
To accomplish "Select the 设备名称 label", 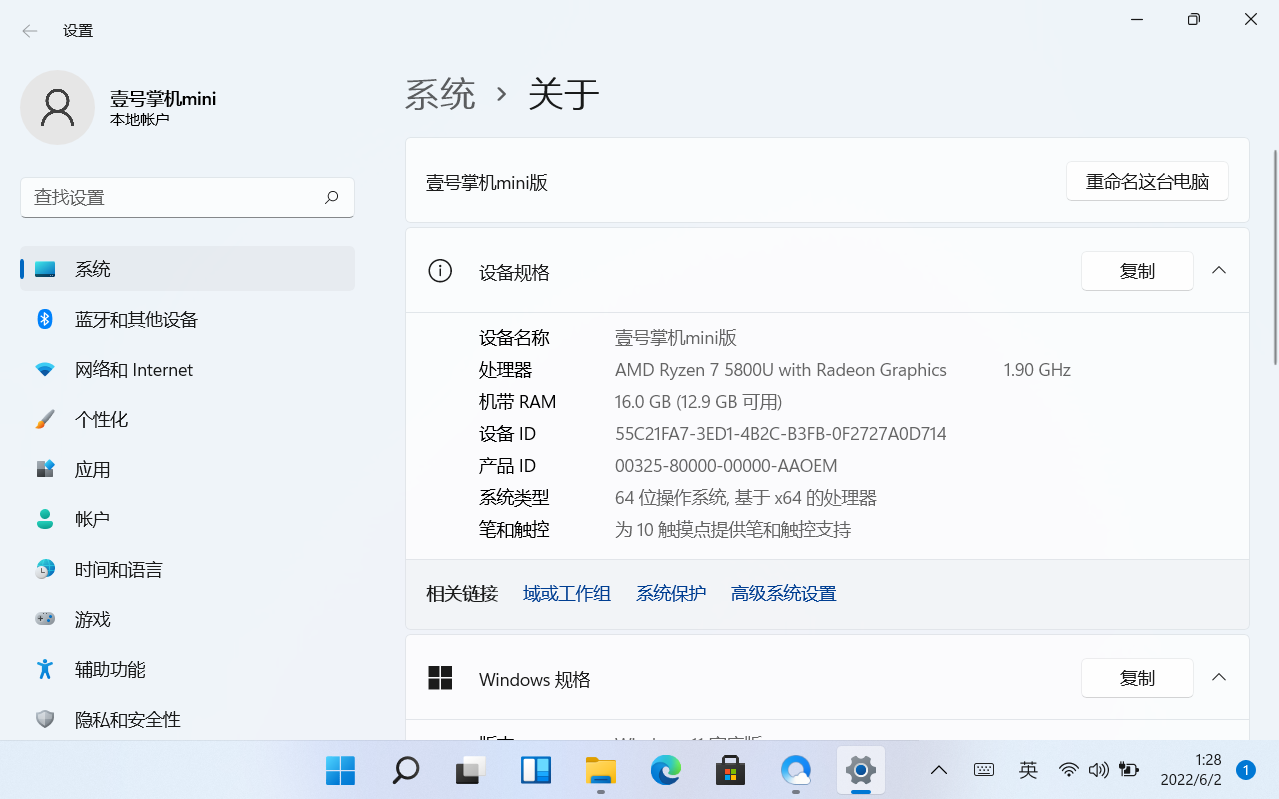I will (514, 337).
